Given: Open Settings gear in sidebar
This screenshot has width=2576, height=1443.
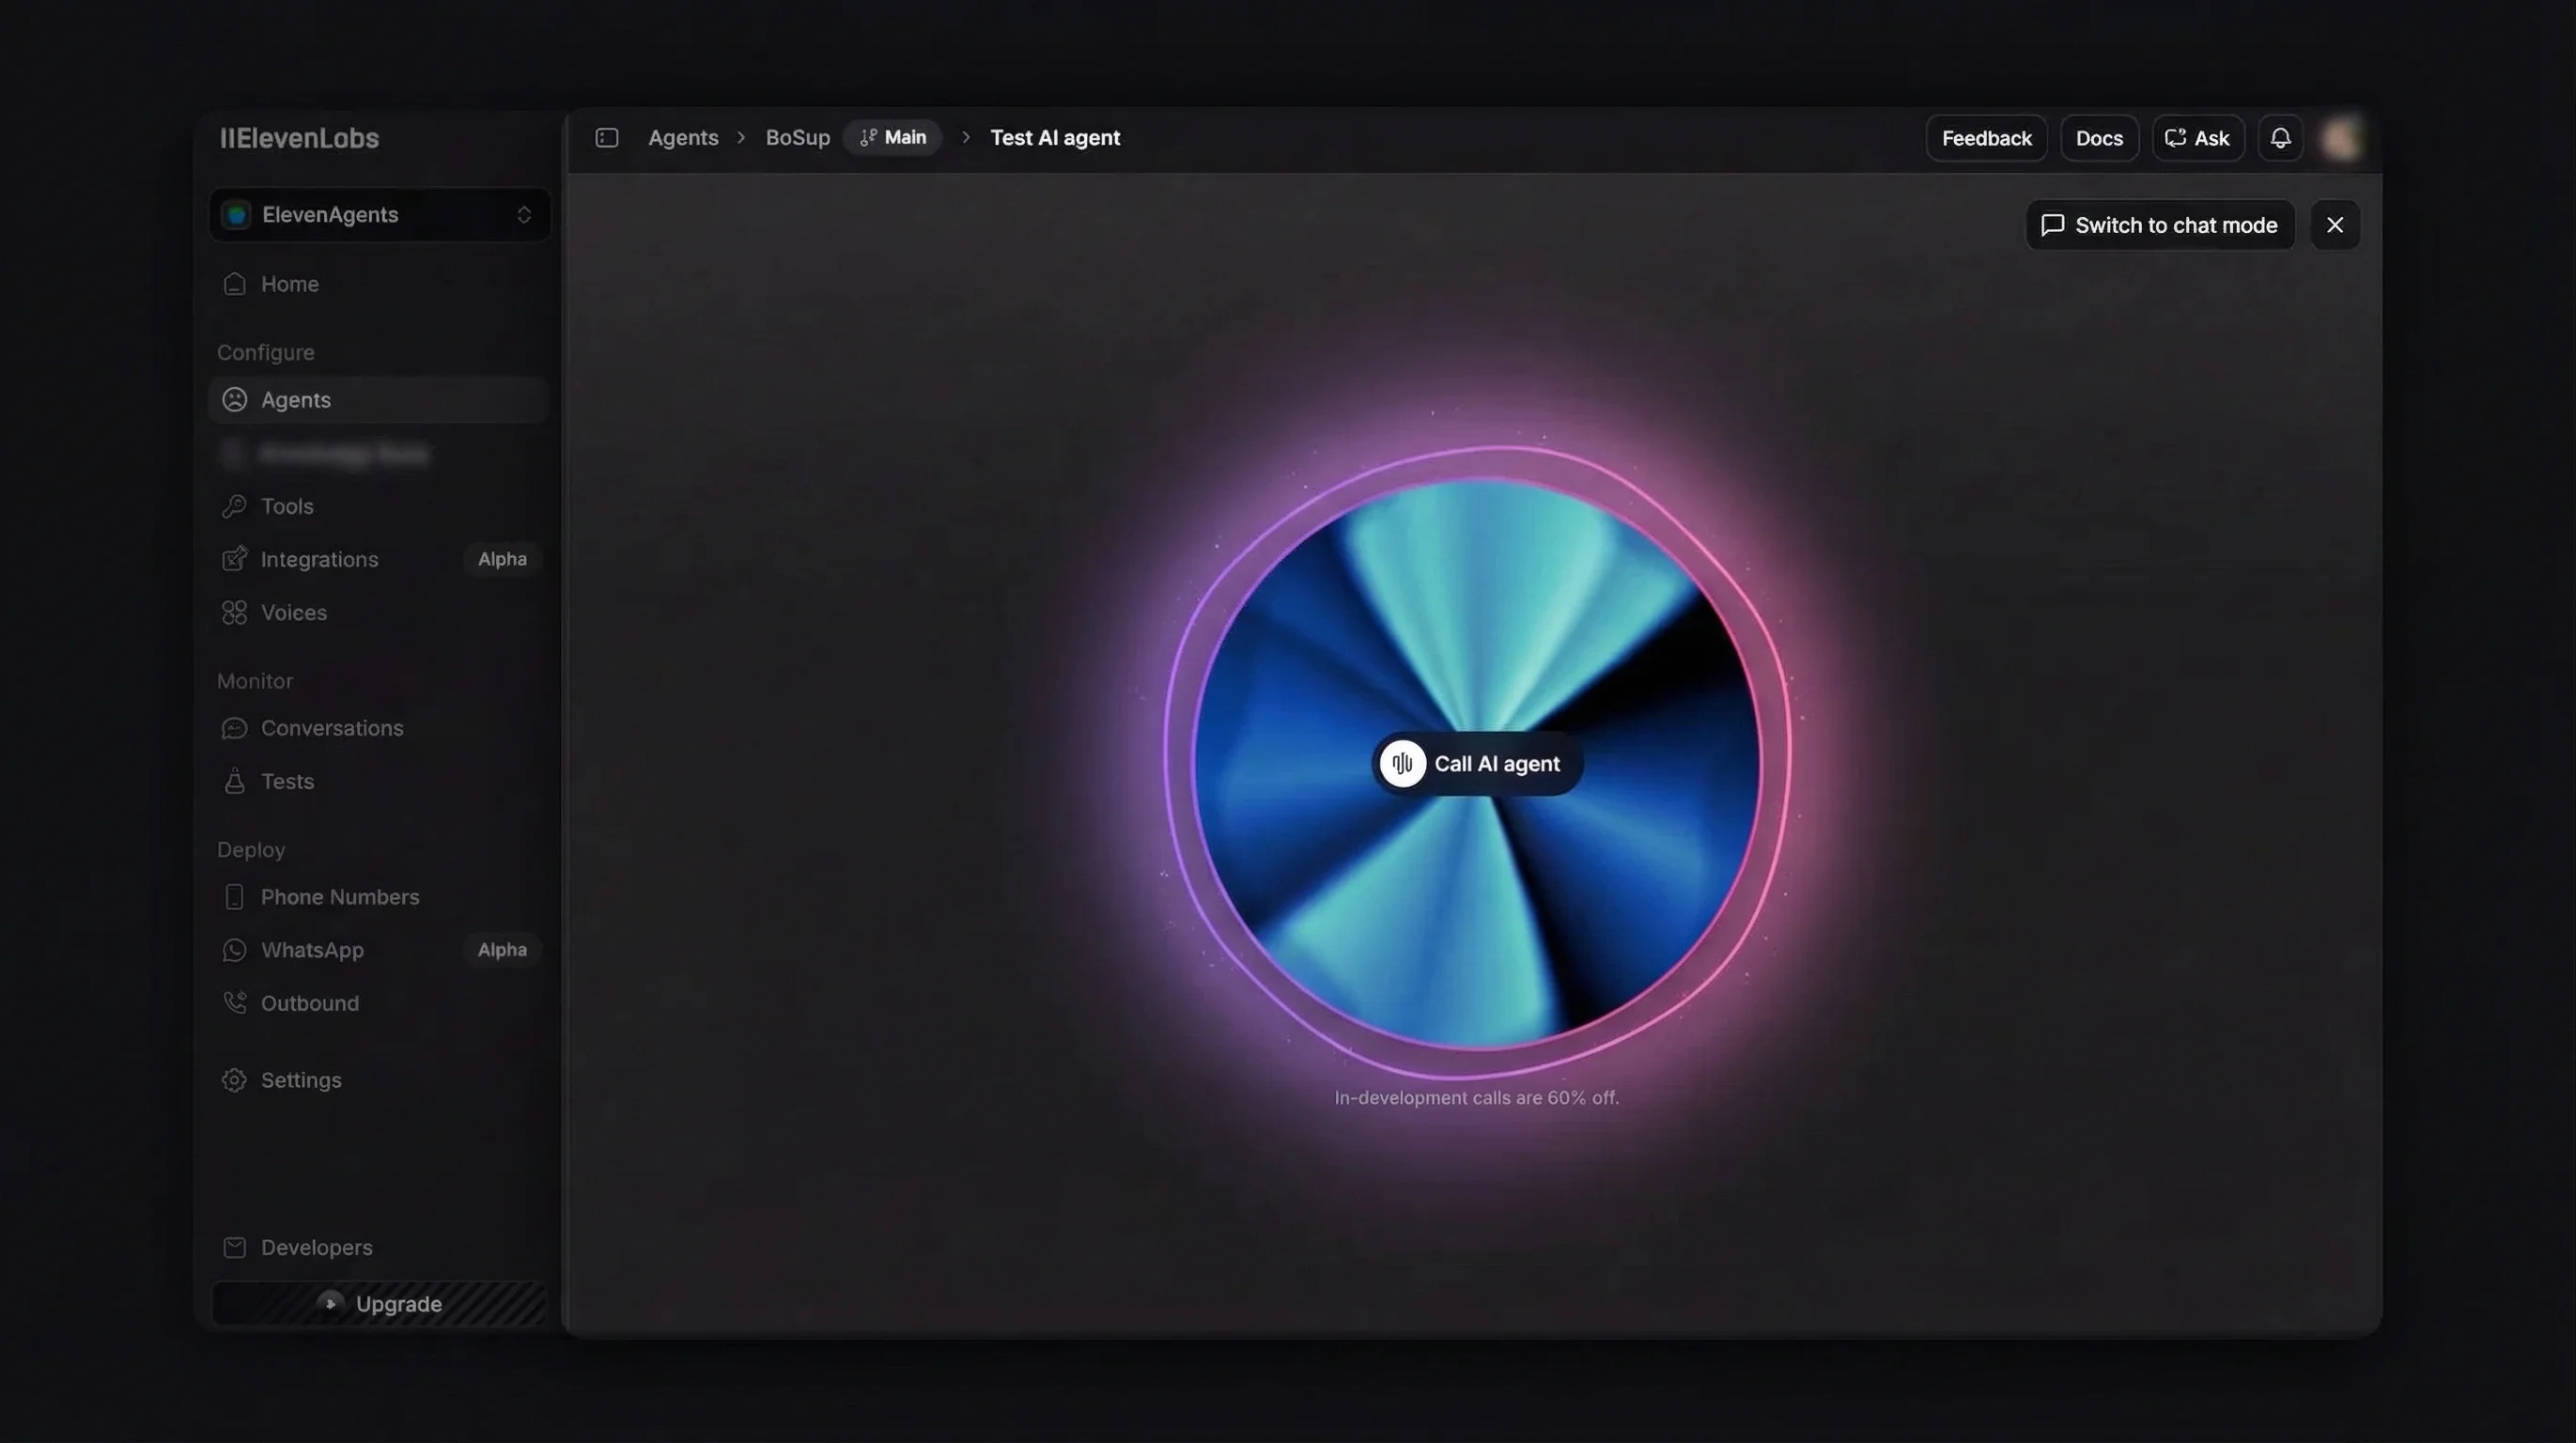Looking at the screenshot, I should [234, 1080].
